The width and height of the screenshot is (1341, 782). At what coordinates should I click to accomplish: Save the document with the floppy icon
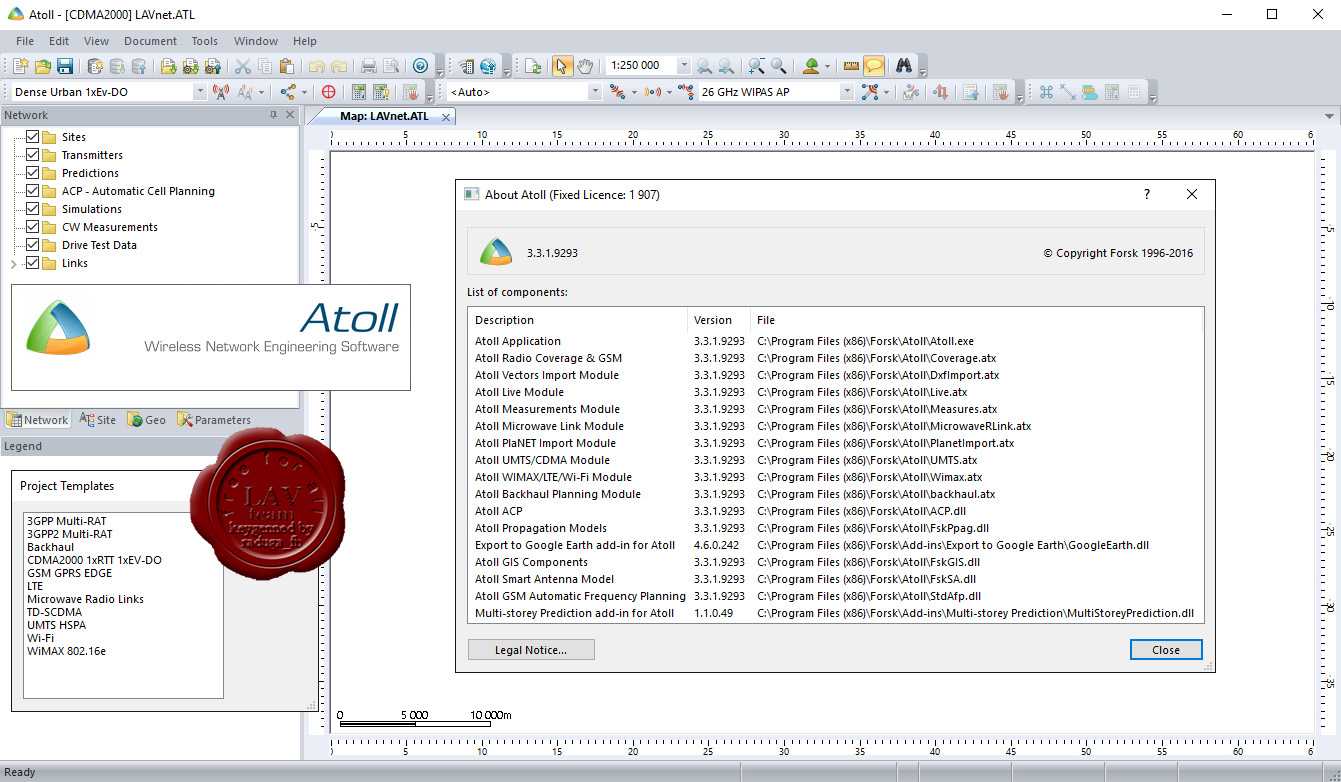click(64, 66)
